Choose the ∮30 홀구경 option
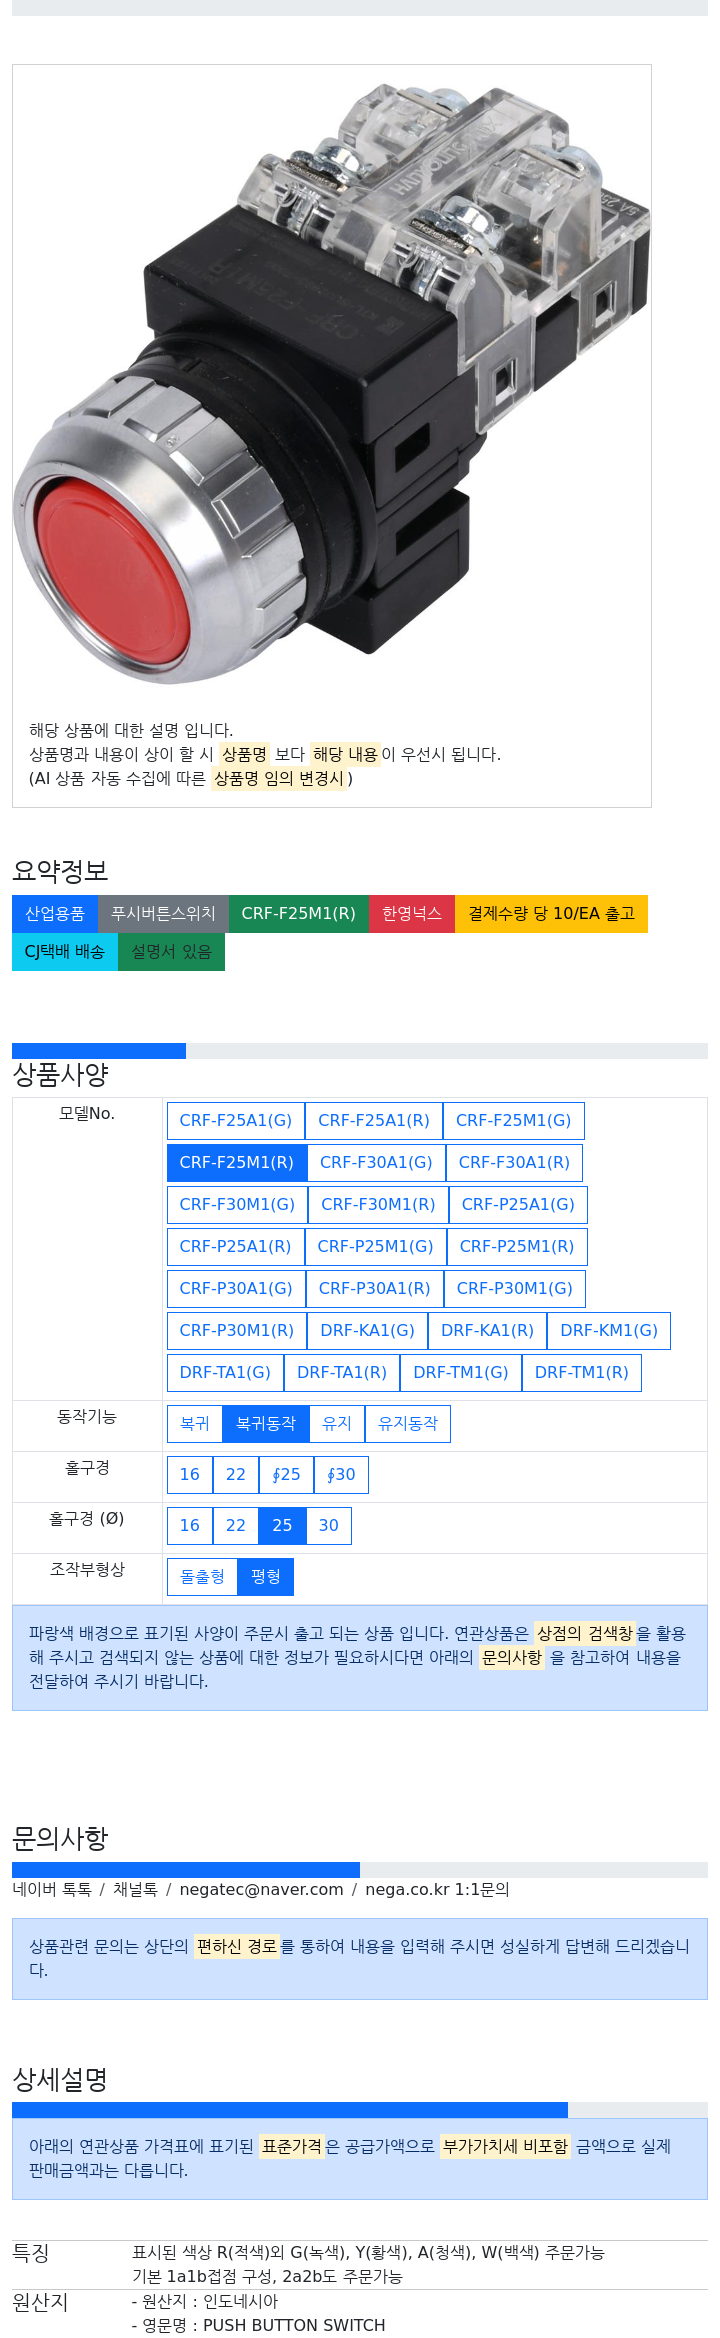Viewport: 720px width, 2338px height. click(341, 1475)
